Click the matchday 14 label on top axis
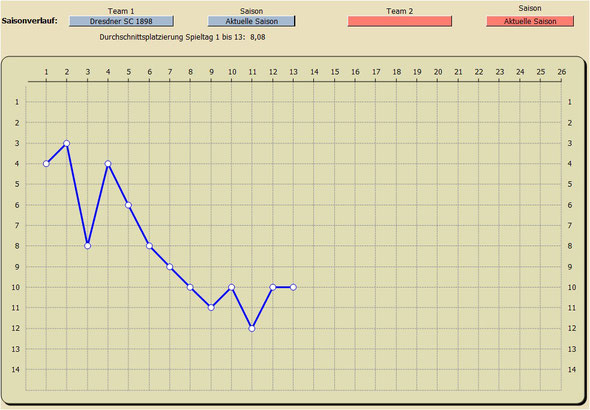Screen dimensions: 590x410 [x=314, y=72]
